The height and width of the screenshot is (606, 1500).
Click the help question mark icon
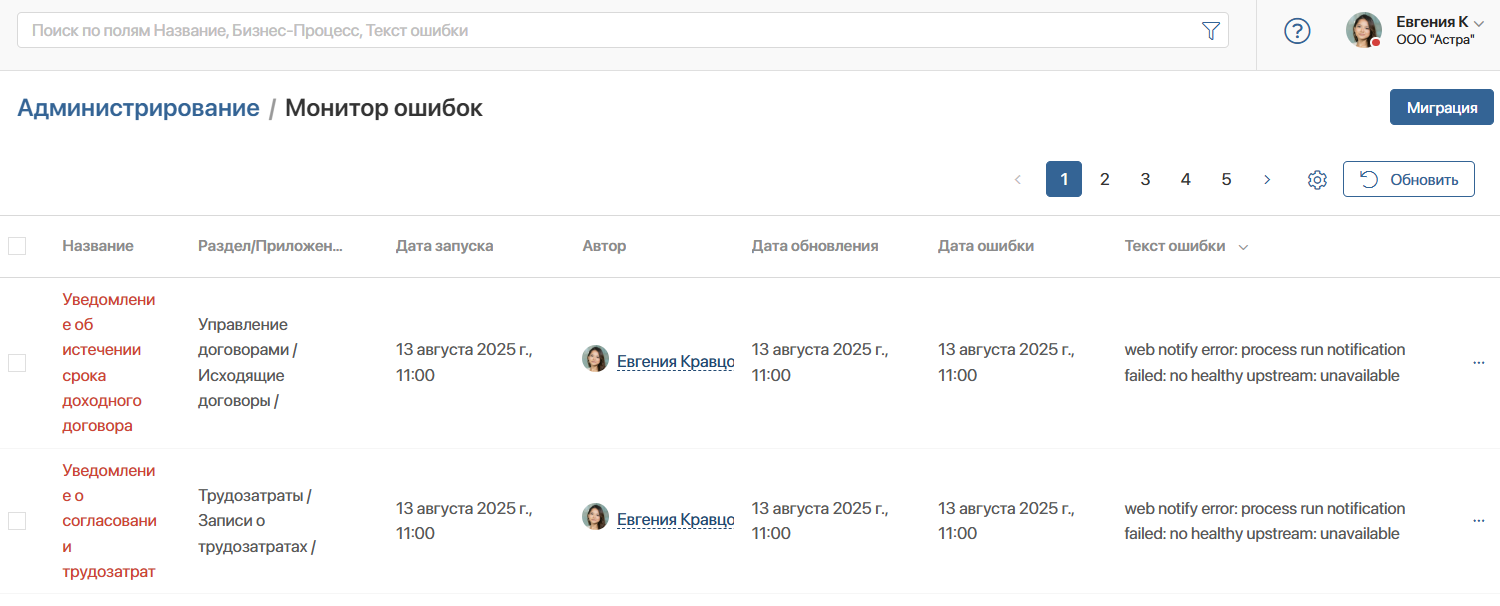point(1297,31)
